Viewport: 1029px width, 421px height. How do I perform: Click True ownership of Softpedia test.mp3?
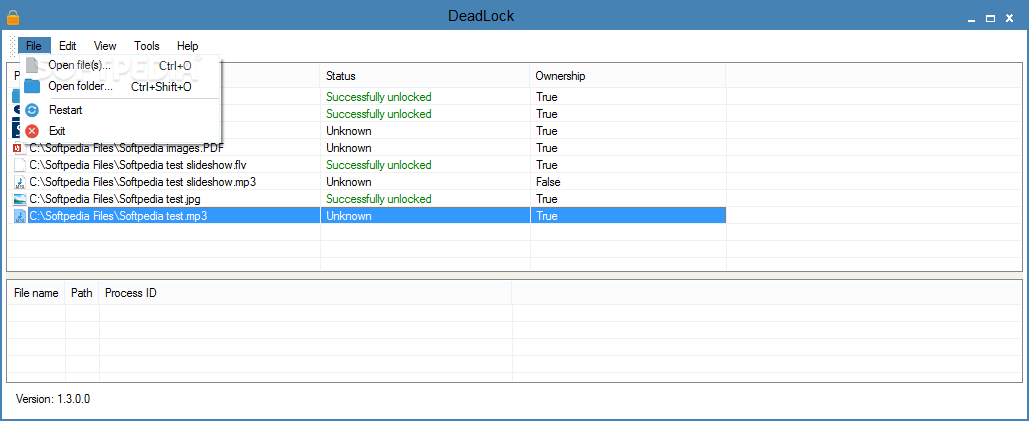(547, 216)
